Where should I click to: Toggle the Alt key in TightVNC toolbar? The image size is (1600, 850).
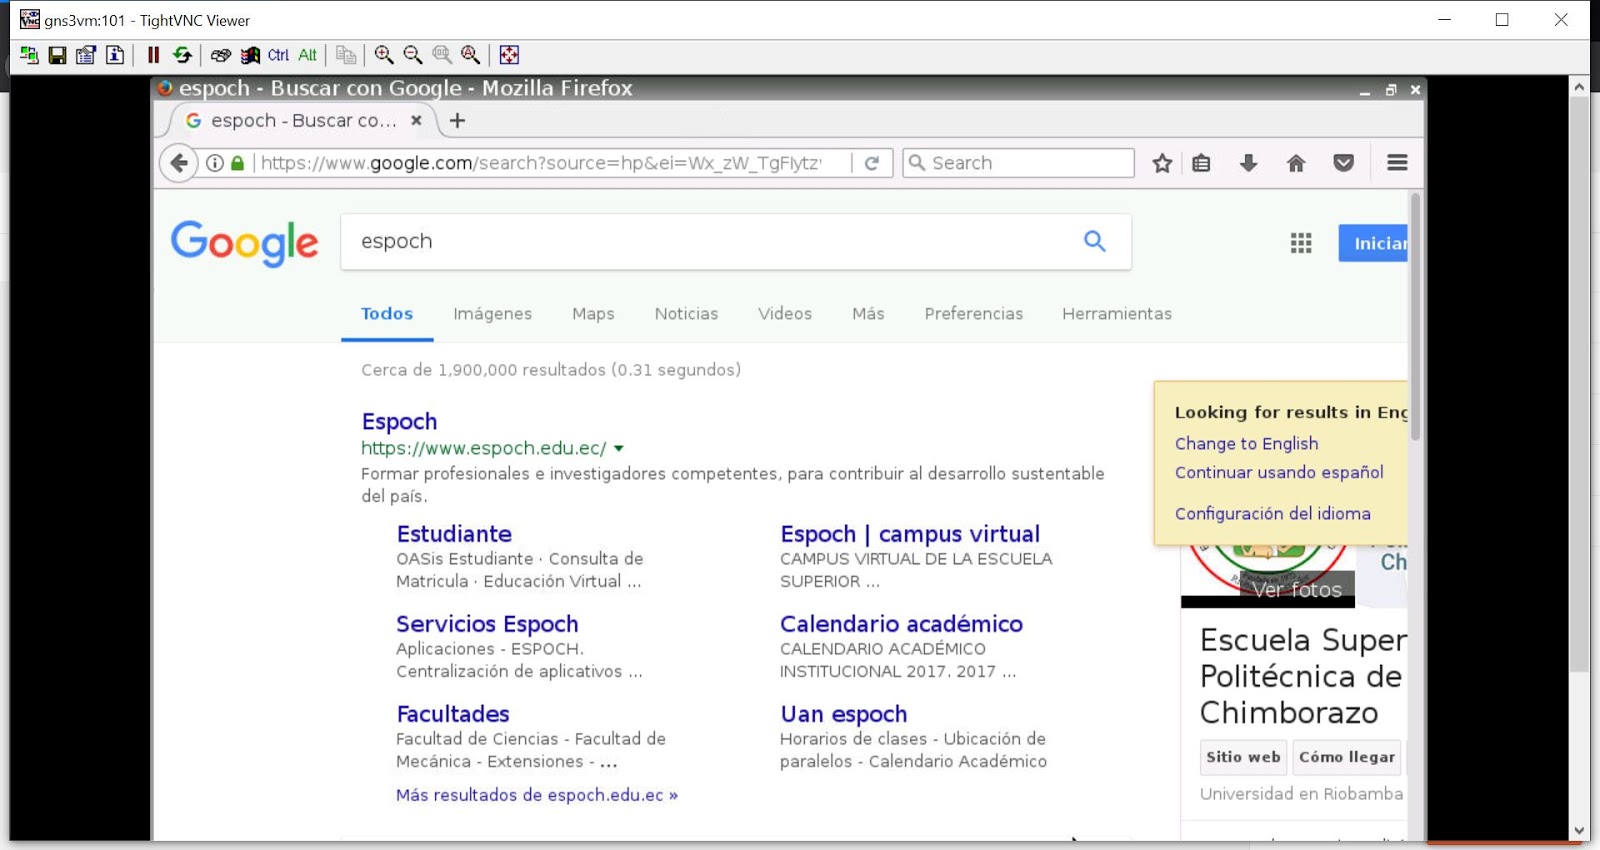click(307, 55)
